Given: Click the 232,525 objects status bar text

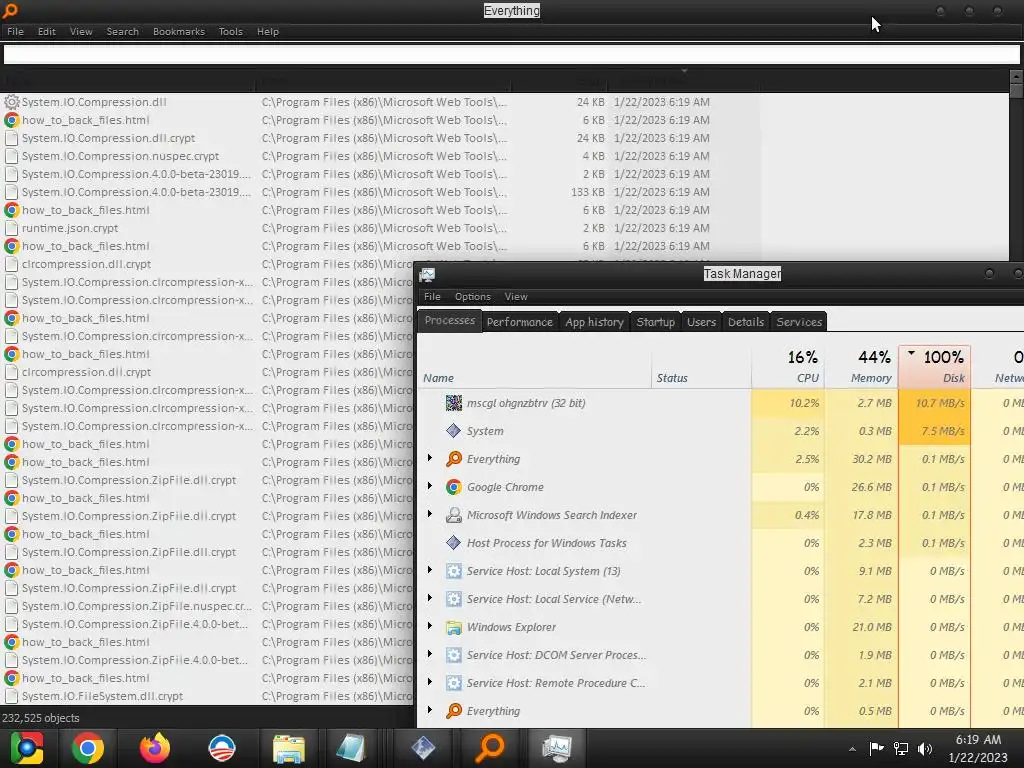Looking at the screenshot, I should pyautogui.click(x=40, y=718).
